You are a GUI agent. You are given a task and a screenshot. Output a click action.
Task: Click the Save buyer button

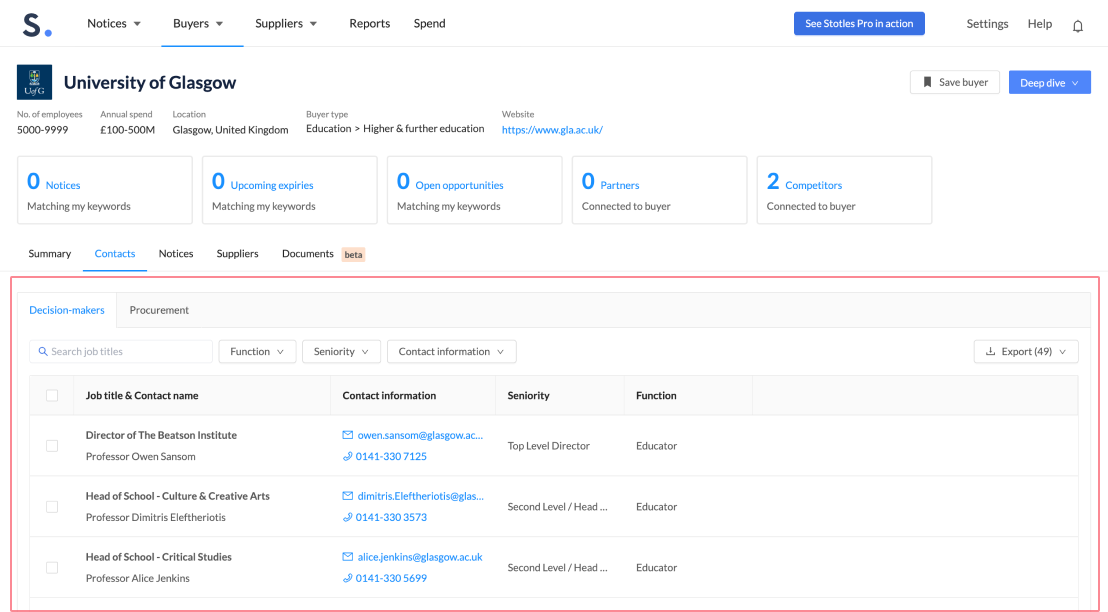[954, 82]
